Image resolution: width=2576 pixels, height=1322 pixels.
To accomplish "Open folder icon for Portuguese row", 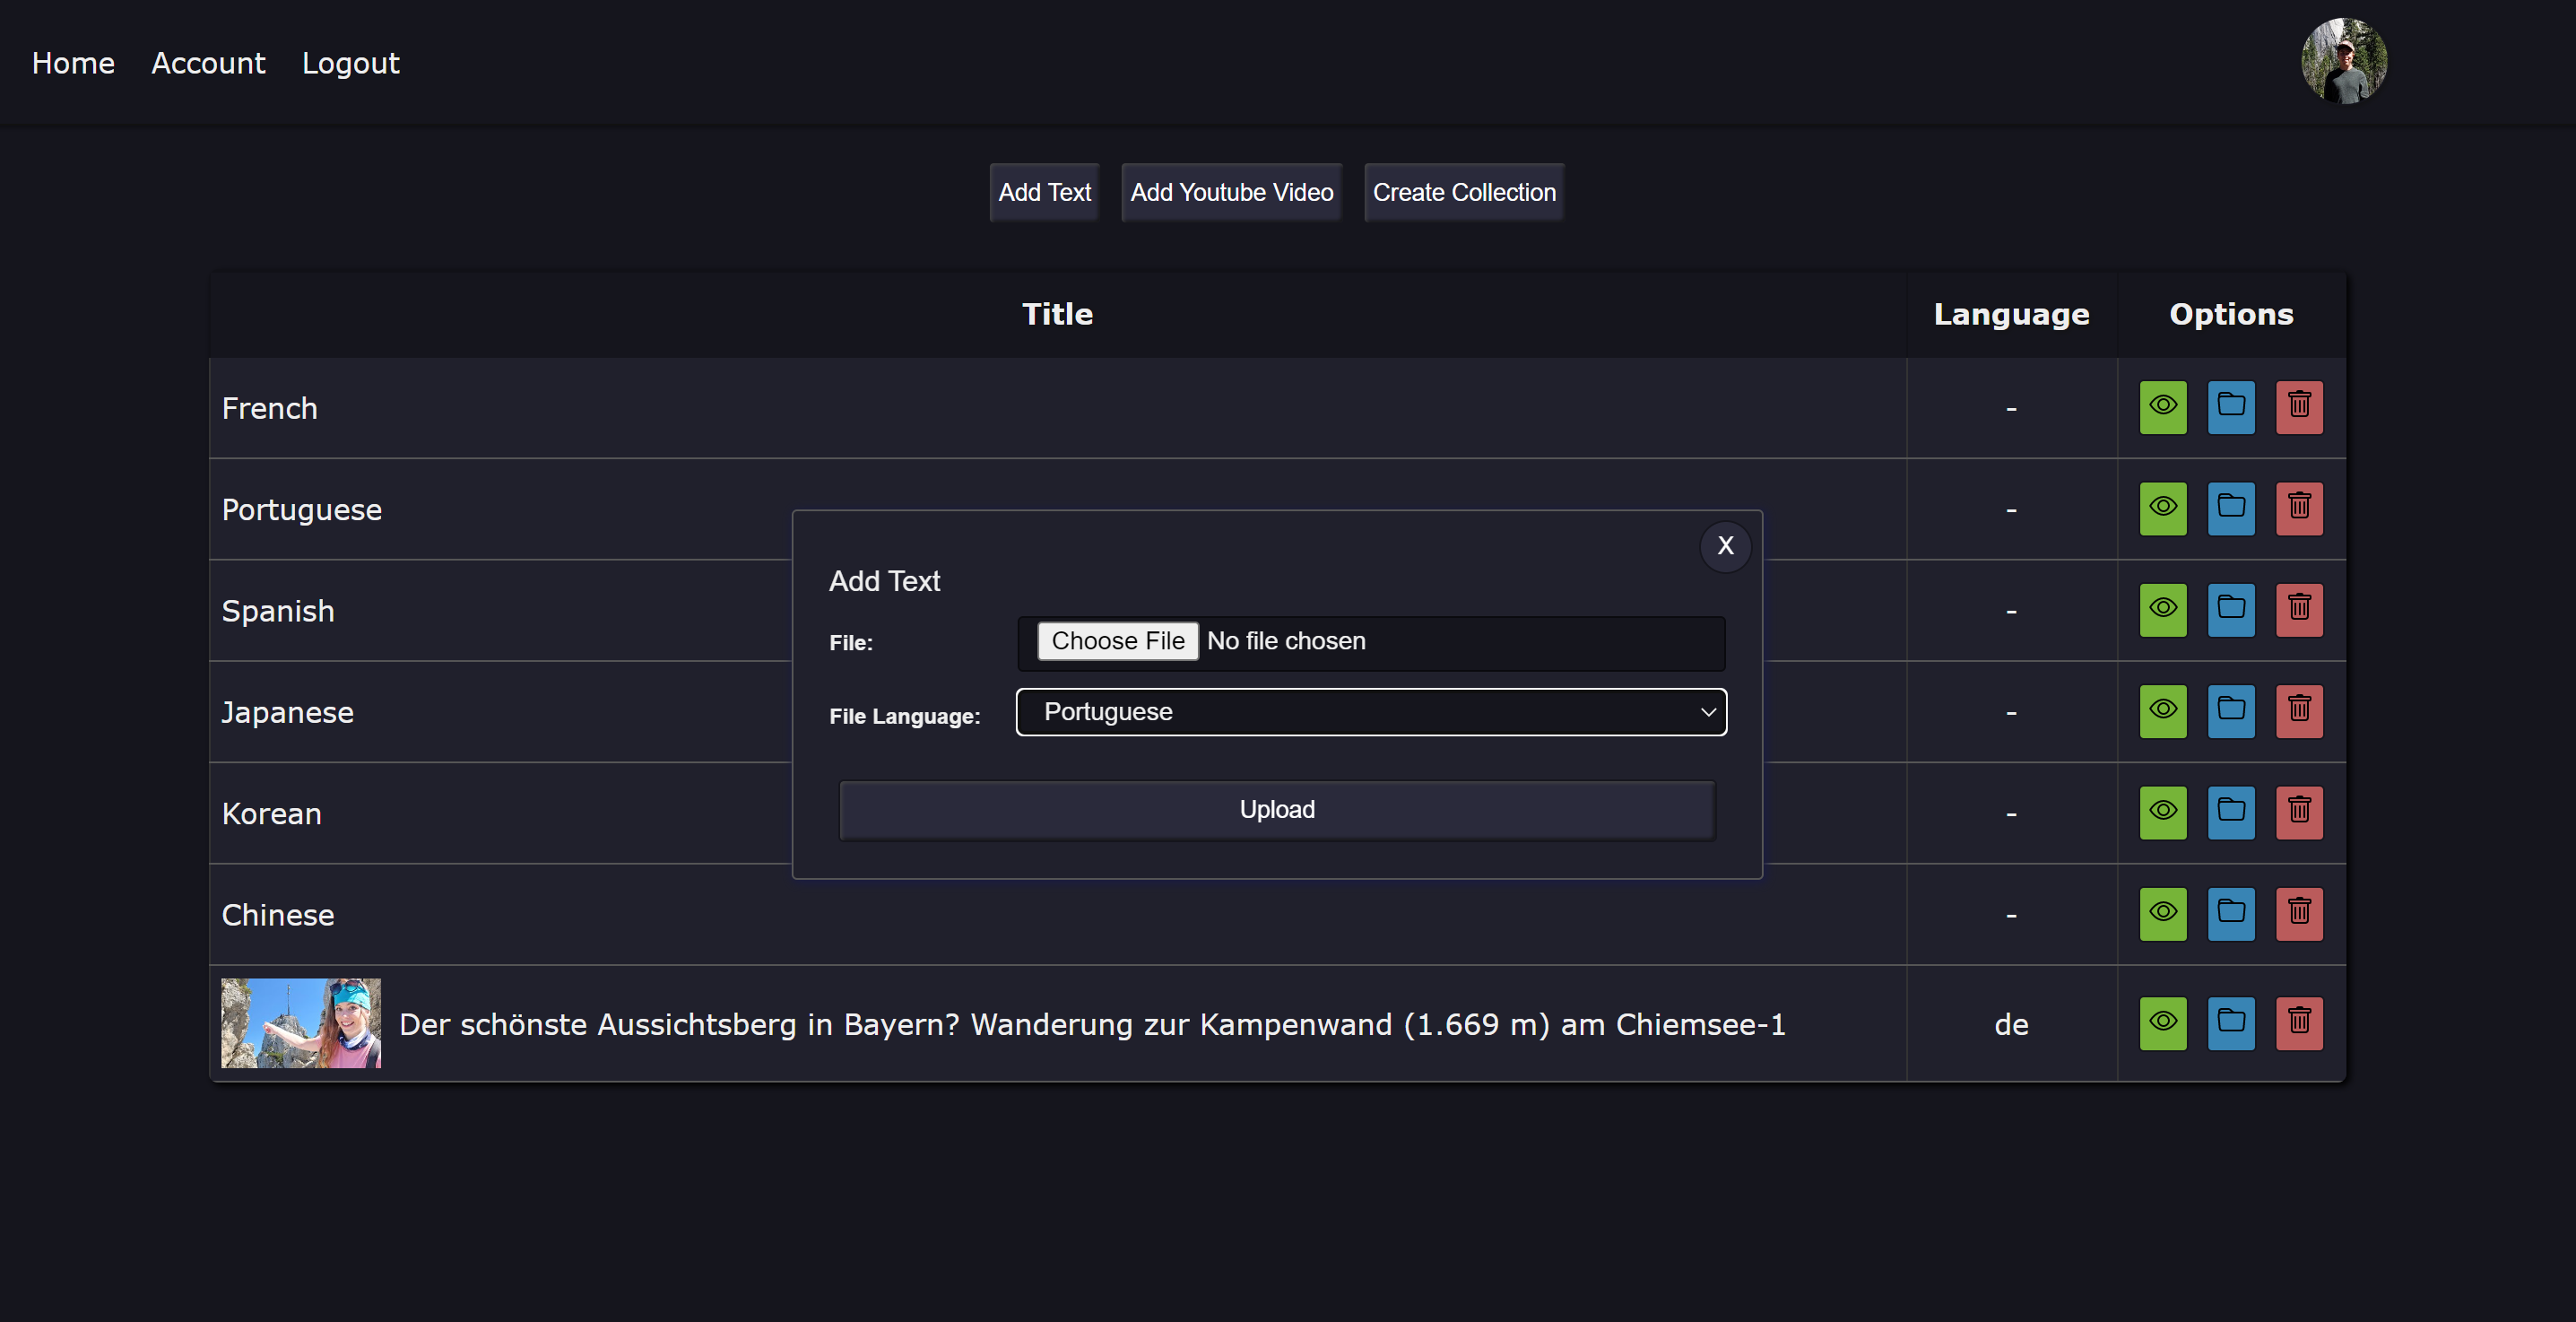I will (x=2231, y=508).
